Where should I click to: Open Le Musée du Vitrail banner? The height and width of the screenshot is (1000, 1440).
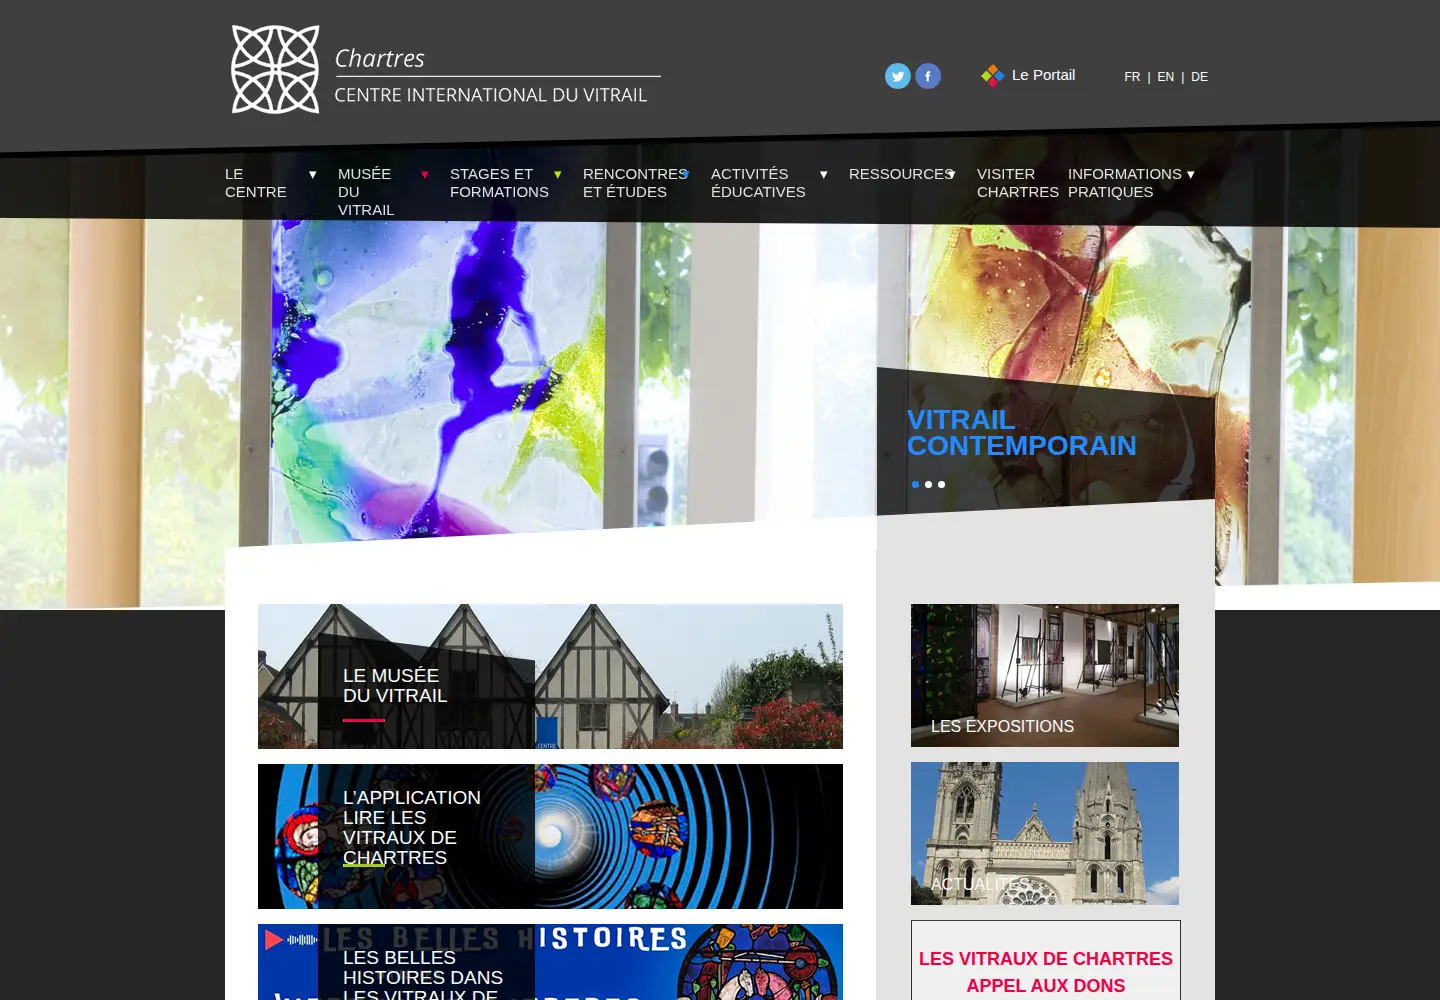550,676
